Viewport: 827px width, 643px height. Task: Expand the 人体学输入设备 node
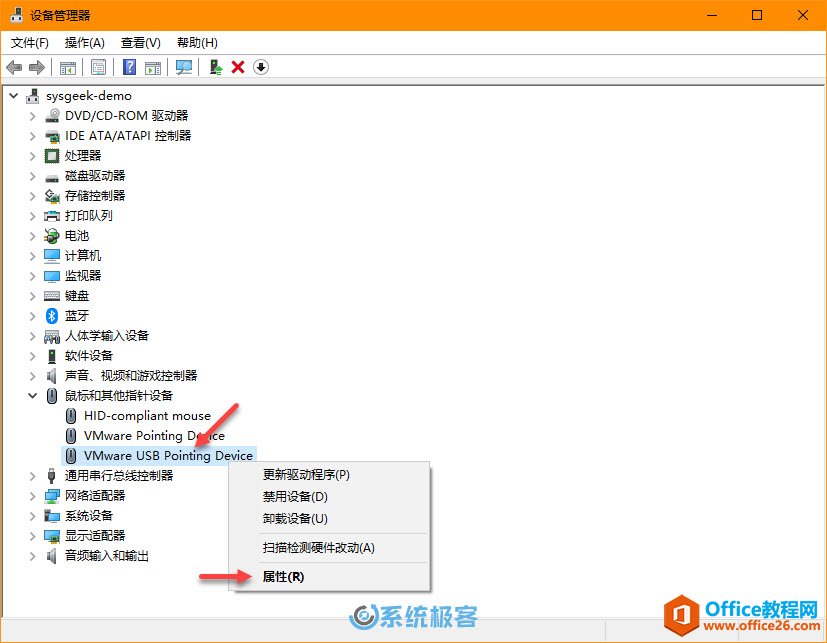33,336
